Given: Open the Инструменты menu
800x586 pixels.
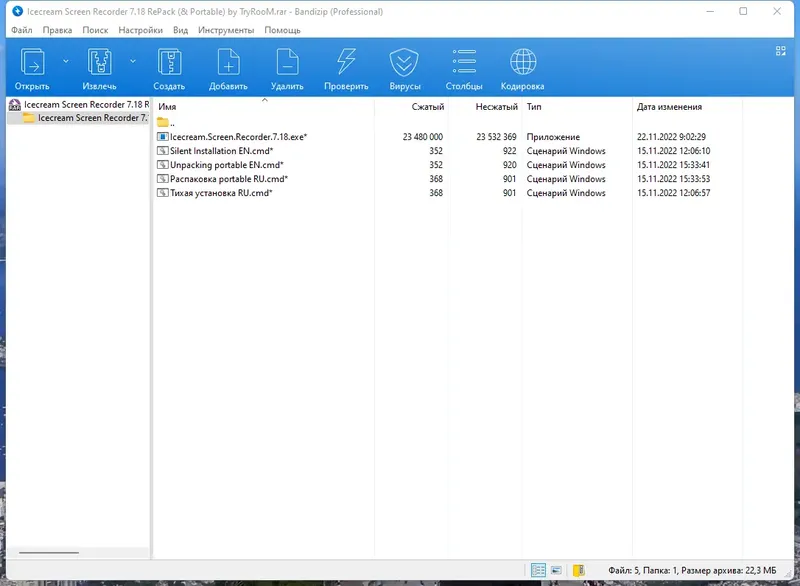Looking at the screenshot, I should click(x=226, y=30).
